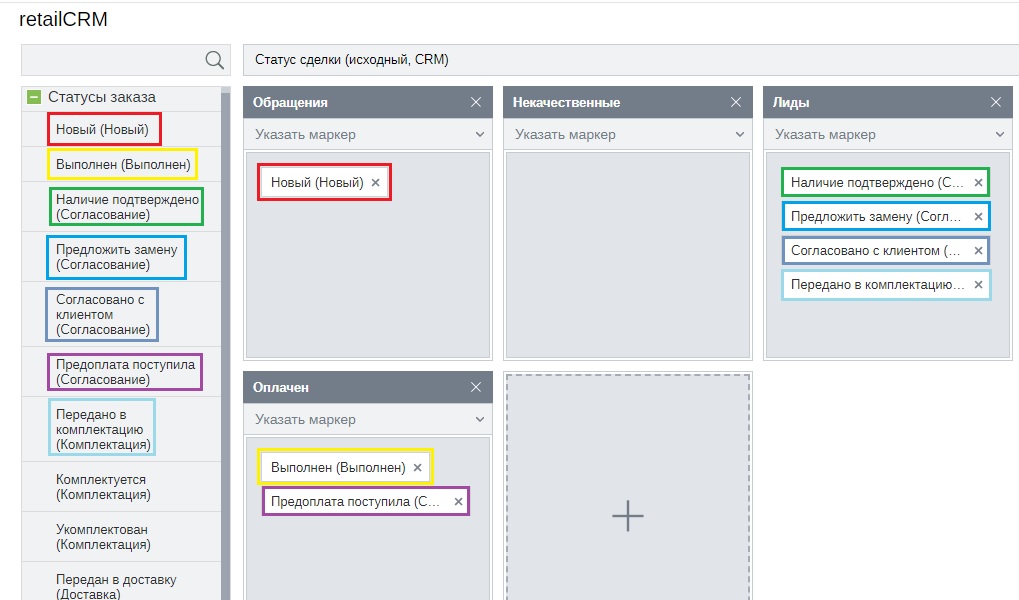
Task: Remove "Передано в комплектацию" marker from Лиды
Action: pyautogui.click(x=978, y=285)
